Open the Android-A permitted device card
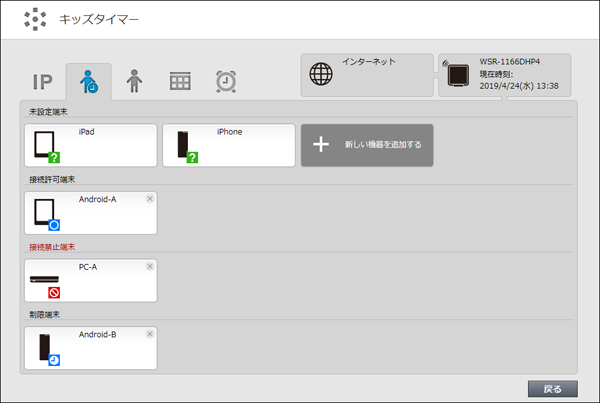600x403 pixels. click(91, 213)
